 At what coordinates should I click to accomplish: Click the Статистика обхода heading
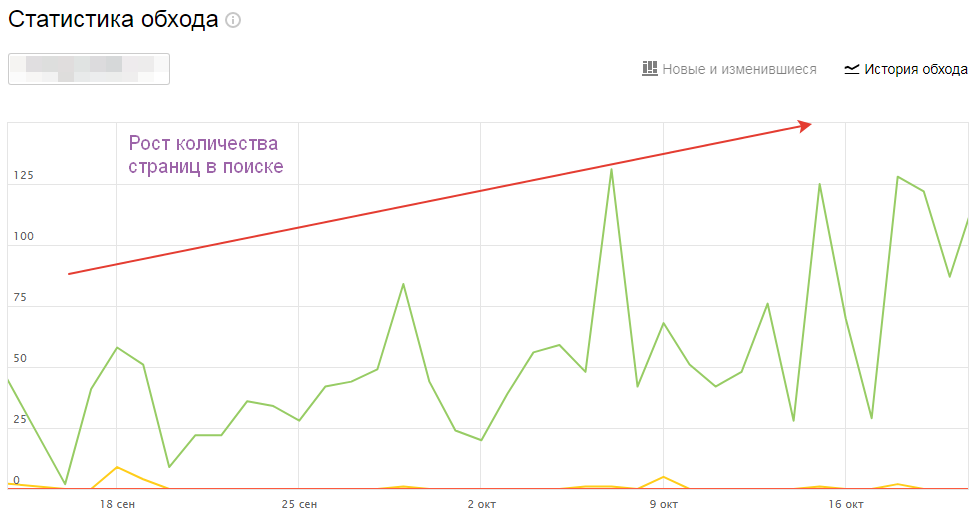pyautogui.click(x=113, y=20)
